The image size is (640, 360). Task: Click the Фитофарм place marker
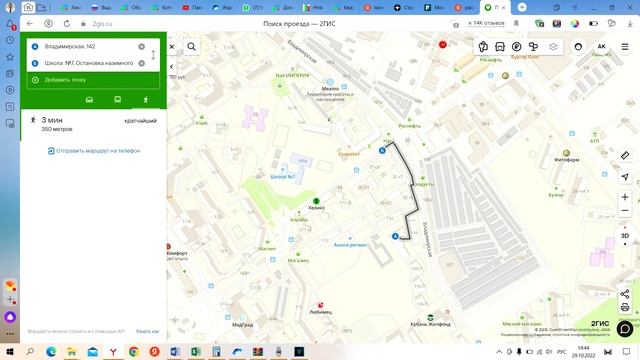566,153
